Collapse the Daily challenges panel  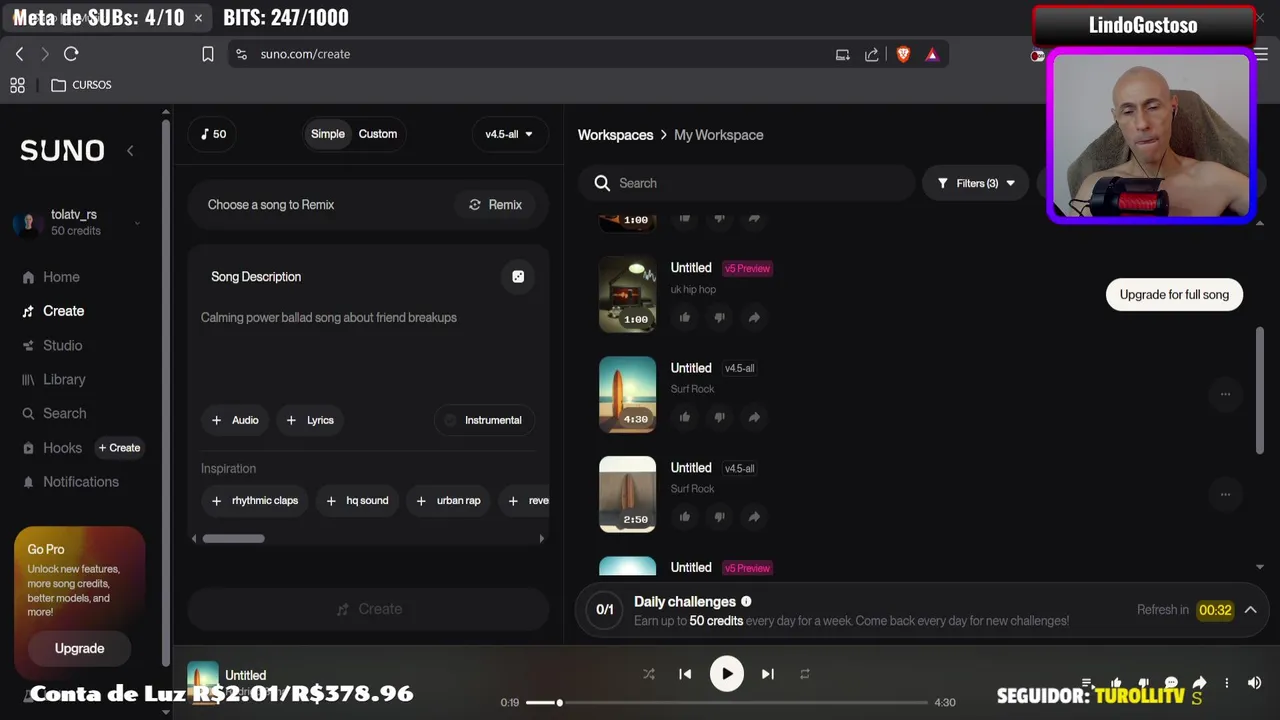(x=1250, y=610)
